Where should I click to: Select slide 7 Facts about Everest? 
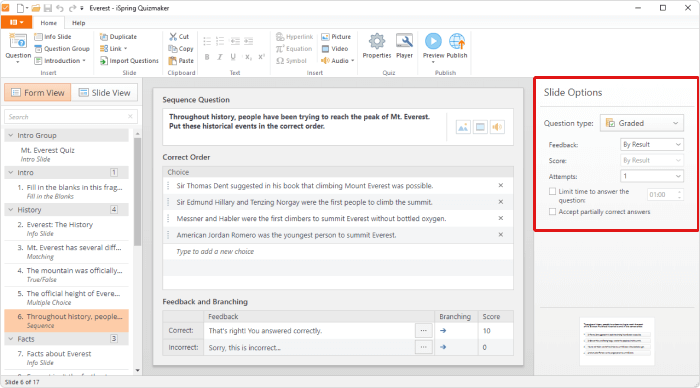(x=67, y=358)
